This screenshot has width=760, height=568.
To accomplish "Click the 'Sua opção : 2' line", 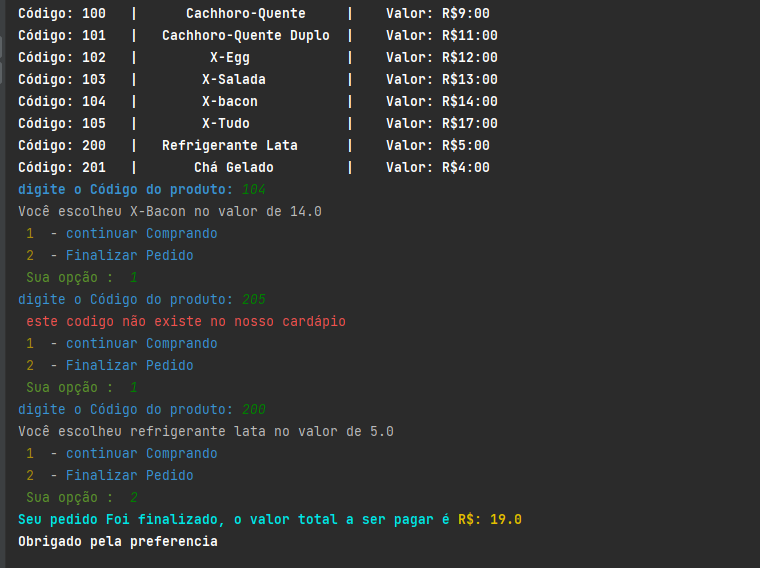I will (82, 498).
